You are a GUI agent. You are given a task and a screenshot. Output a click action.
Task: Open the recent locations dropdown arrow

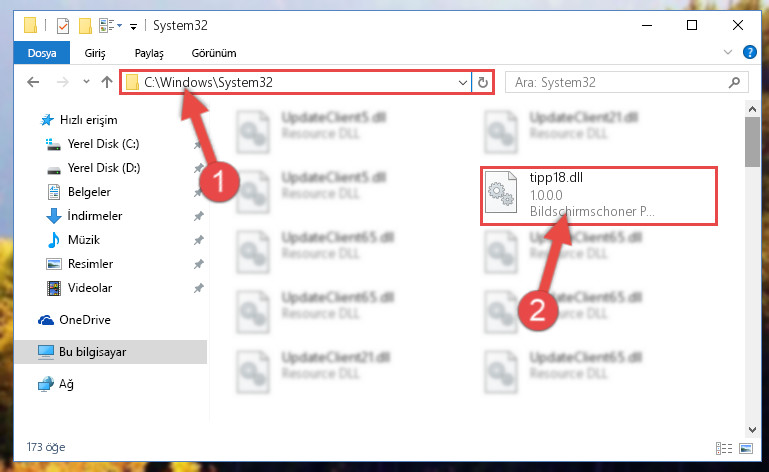point(86,81)
